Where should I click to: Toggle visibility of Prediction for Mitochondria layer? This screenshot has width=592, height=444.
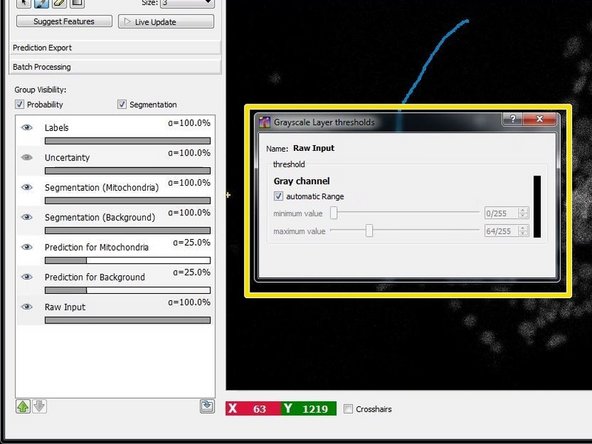[x=27, y=247]
